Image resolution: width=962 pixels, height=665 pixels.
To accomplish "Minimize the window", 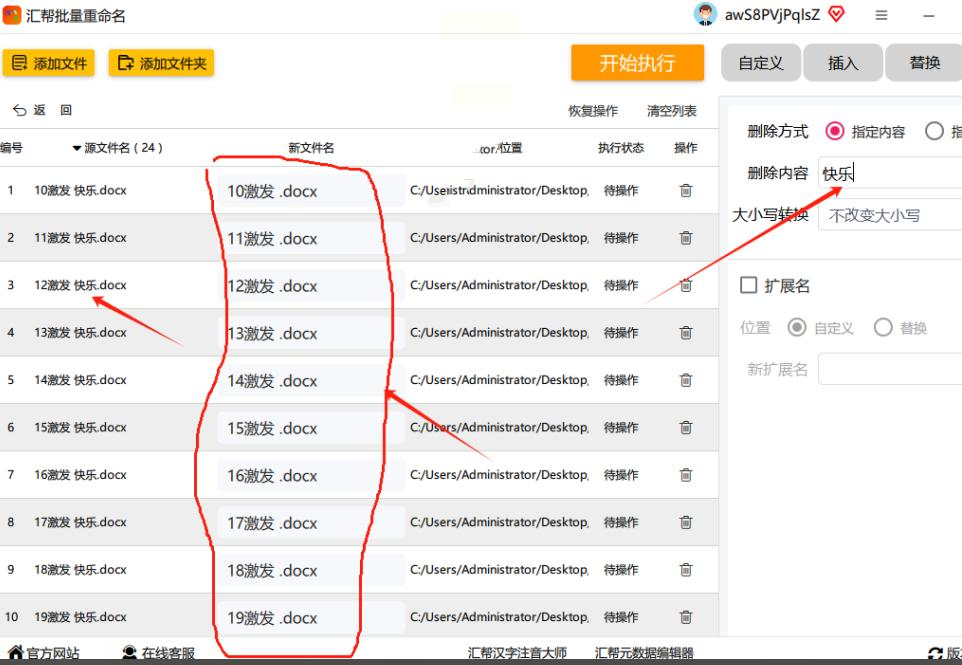I will click(x=929, y=15).
